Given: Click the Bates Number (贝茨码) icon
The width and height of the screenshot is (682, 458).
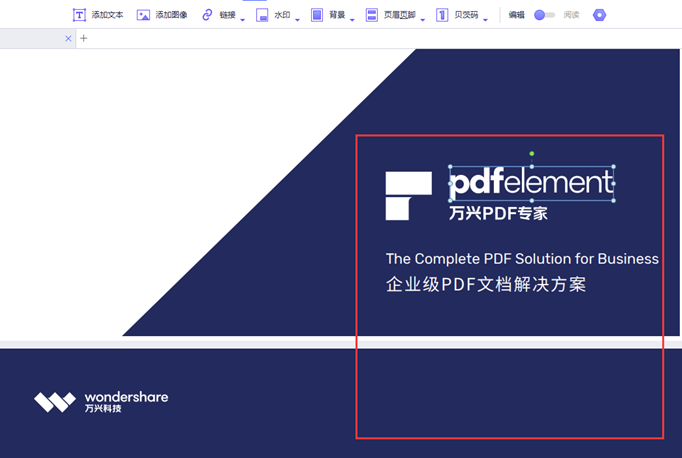Looking at the screenshot, I should tap(442, 15).
